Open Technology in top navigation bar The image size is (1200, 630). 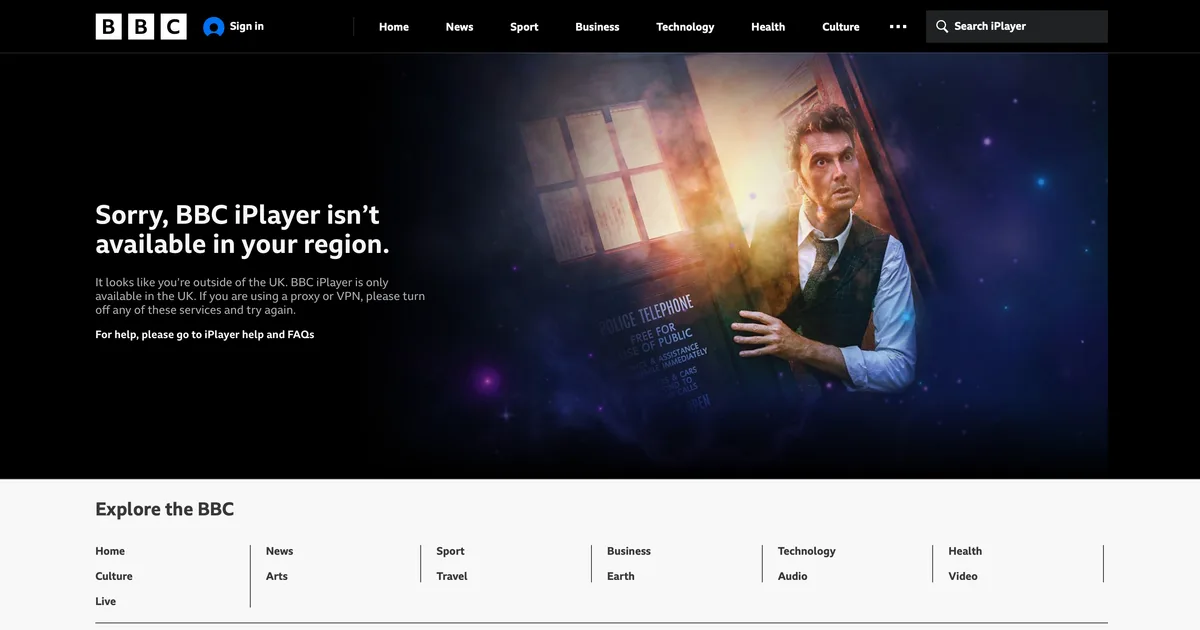(685, 27)
